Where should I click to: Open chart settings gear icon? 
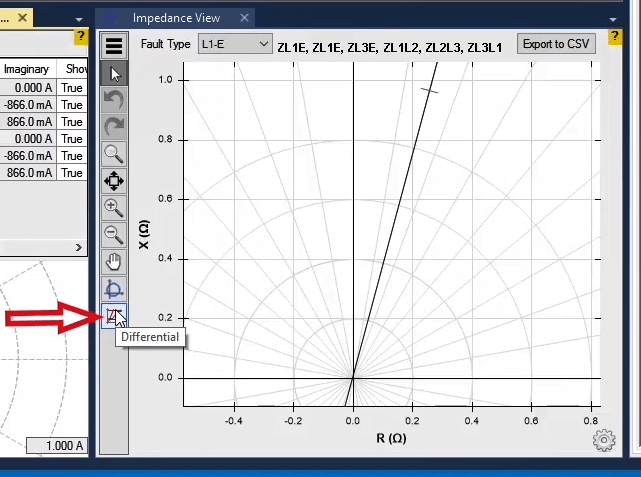pyautogui.click(x=603, y=440)
